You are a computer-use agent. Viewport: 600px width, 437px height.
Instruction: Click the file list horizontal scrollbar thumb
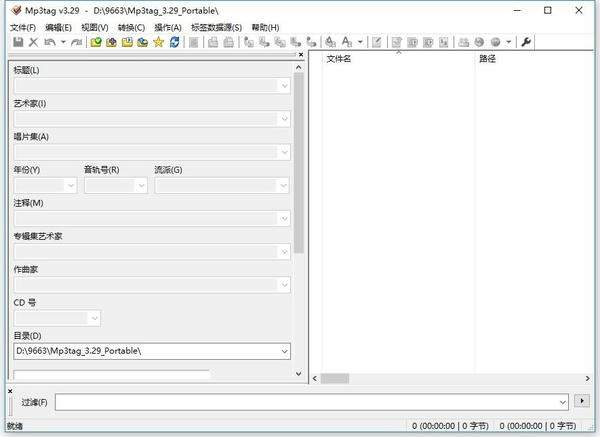pyautogui.click(x=335, y=378)
